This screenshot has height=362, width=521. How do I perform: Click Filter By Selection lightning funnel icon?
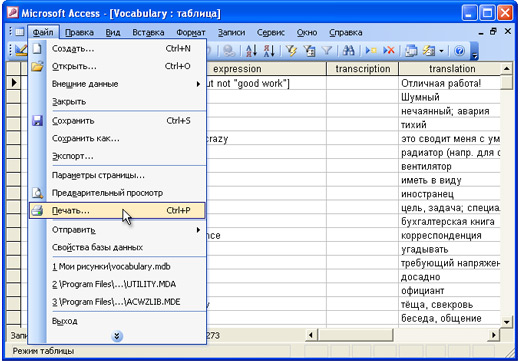click(x=292, y=51)
